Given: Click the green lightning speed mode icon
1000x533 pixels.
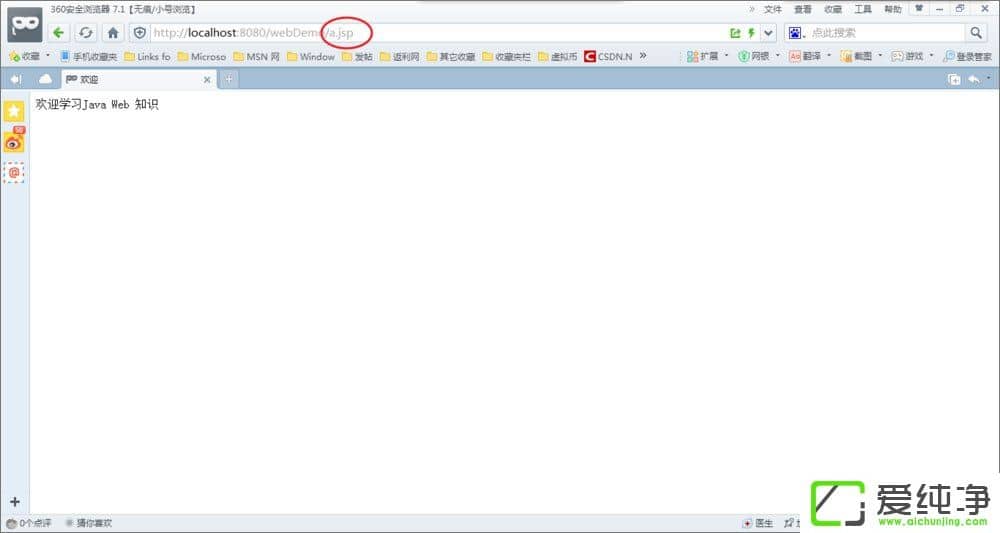Looking at the screenshot, I should pyautogui.click(x=751, y=32).
